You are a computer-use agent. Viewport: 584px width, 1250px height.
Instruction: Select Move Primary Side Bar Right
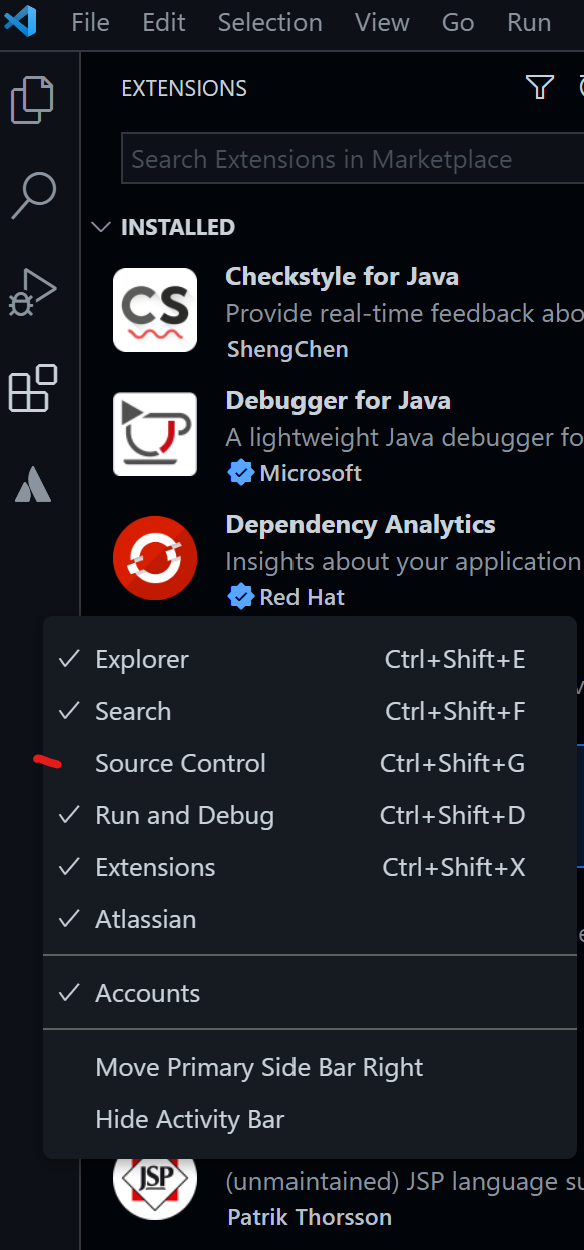(259, 1067)
